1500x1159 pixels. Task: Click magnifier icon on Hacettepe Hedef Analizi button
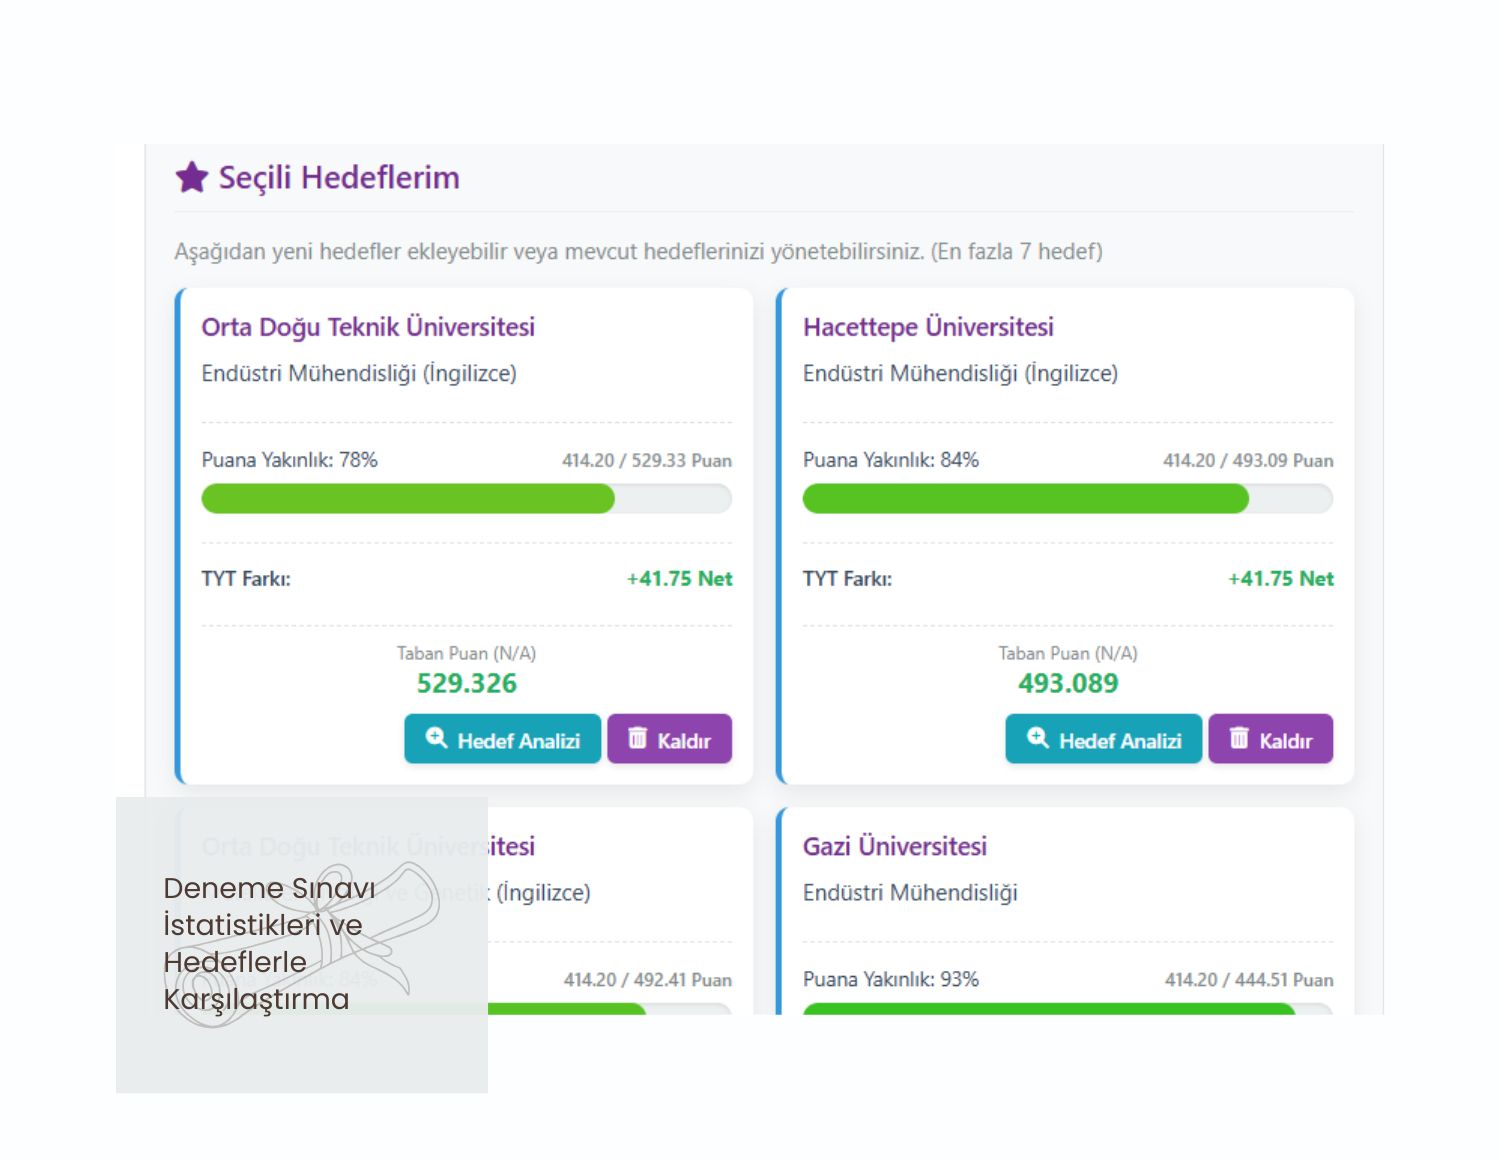pos(1037,738)
